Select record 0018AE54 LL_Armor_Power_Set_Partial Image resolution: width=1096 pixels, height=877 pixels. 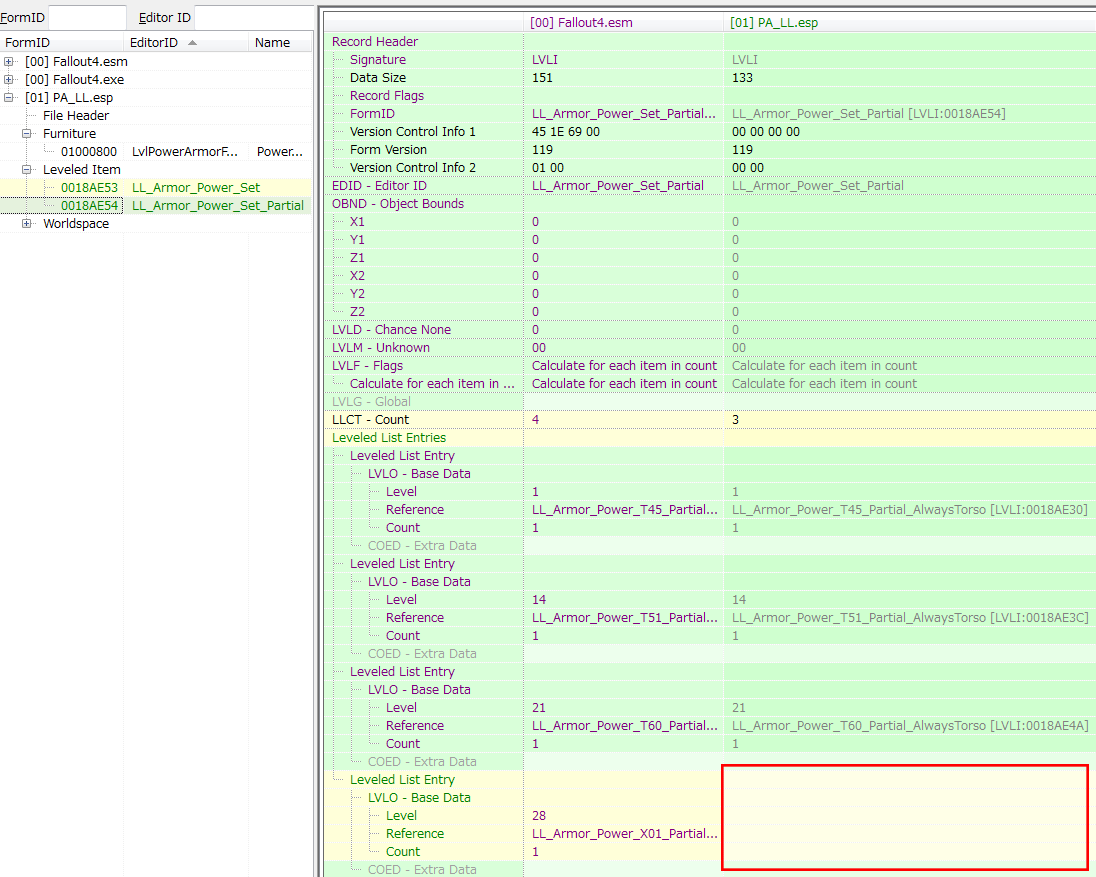pyautogui.click(x=156, y=205)
